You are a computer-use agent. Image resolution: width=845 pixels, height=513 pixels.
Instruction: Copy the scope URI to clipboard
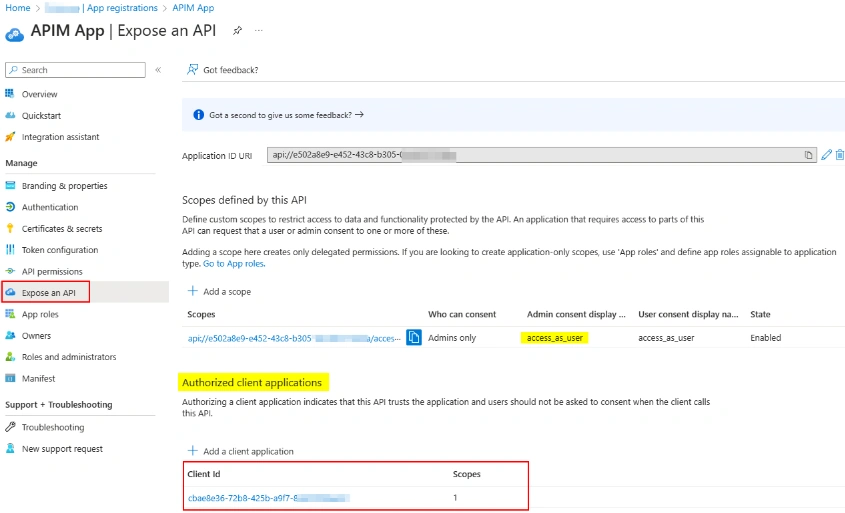(x=414, y=337)
